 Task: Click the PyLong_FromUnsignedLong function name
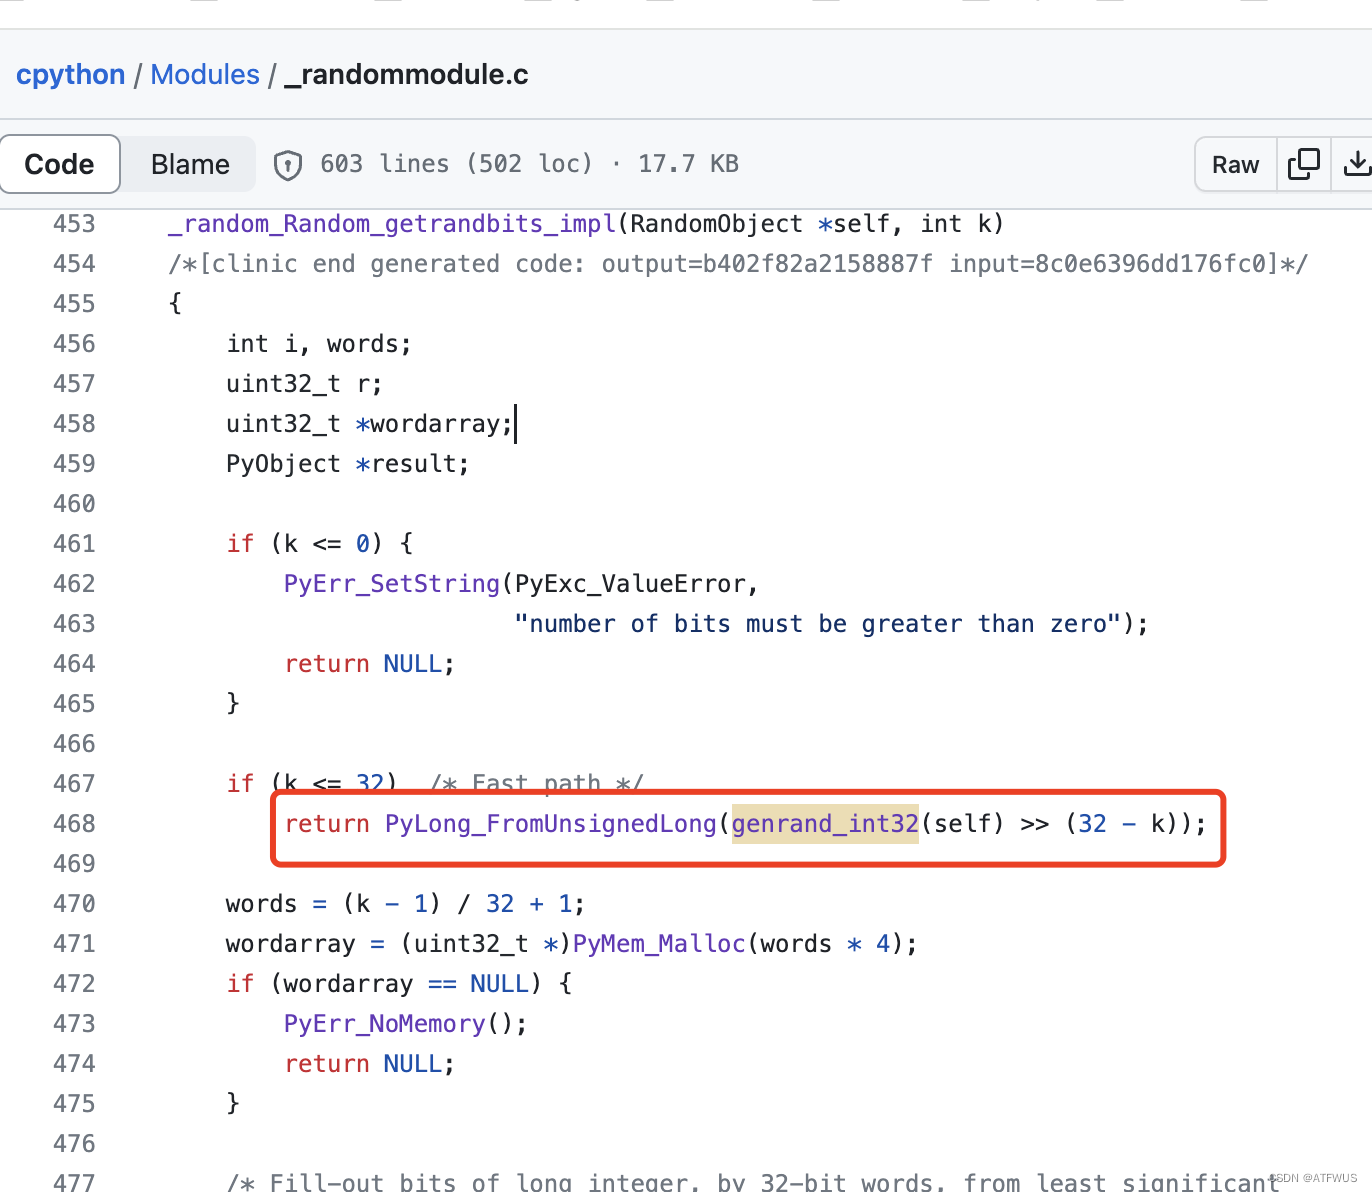[551, 824]
